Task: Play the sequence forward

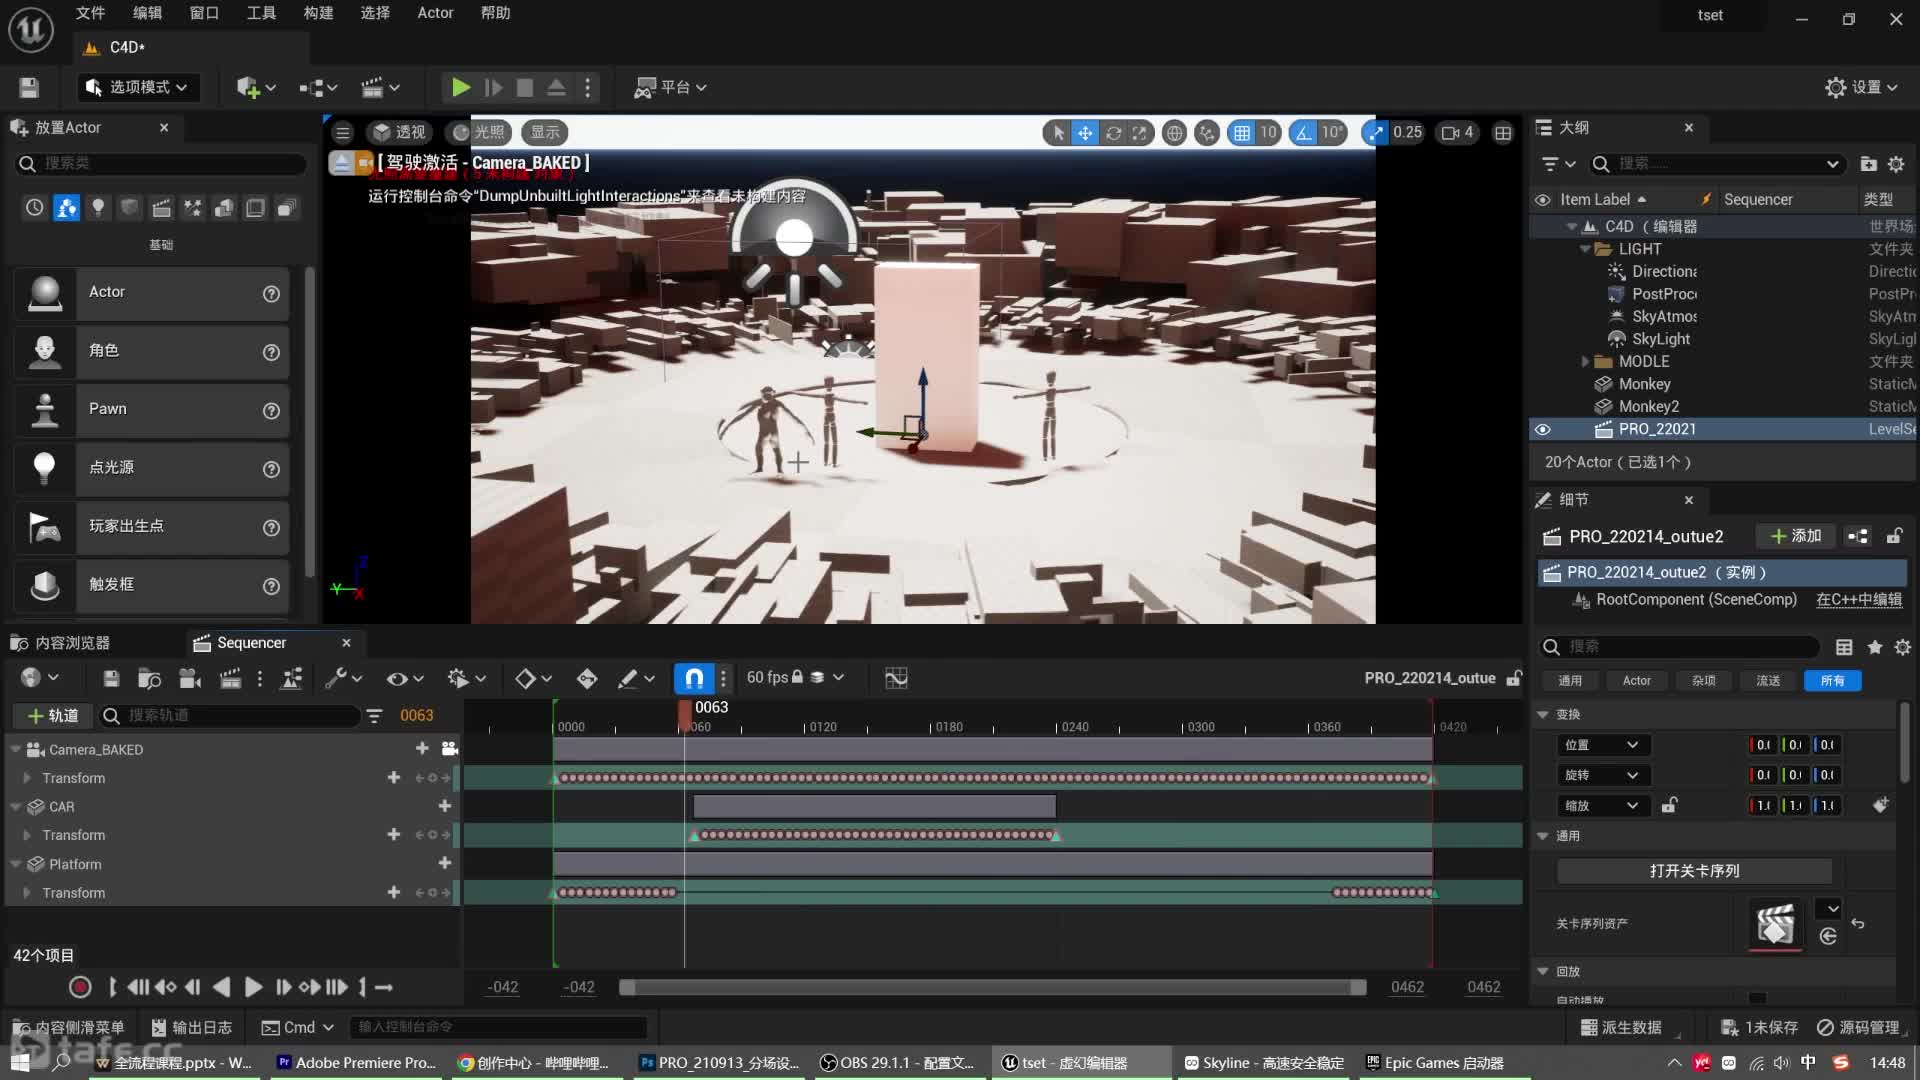Action: (253, 988)
